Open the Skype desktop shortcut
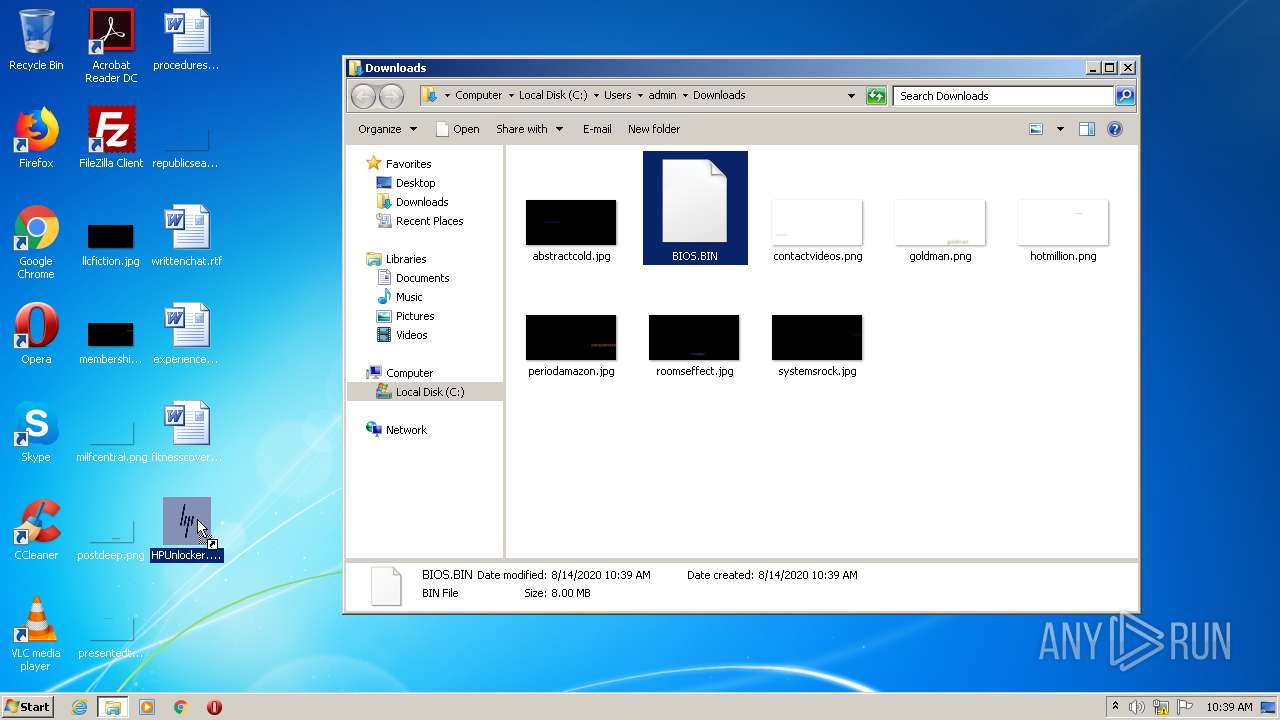1280x720 pixels. coord(36,432)
